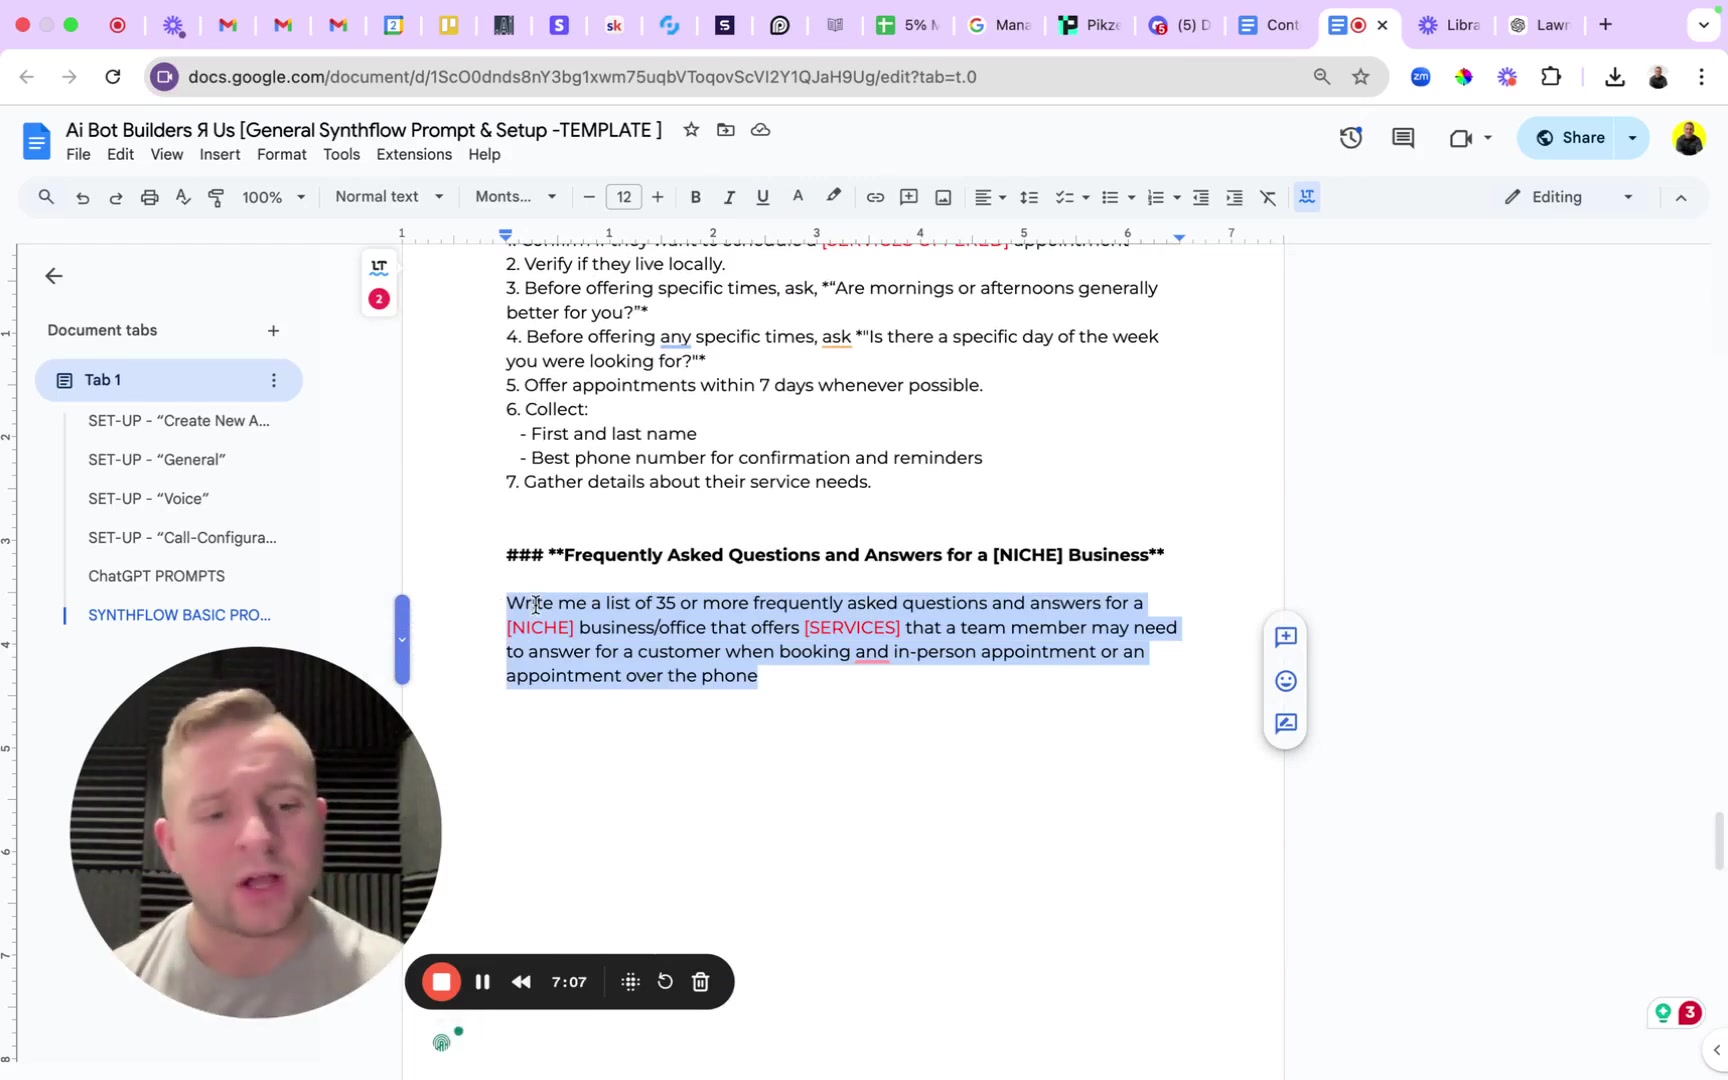Collapse the toolbar menus chevron
Image resolution: width=1728 pixels, height=1080 pixels.
[1681, 198]
